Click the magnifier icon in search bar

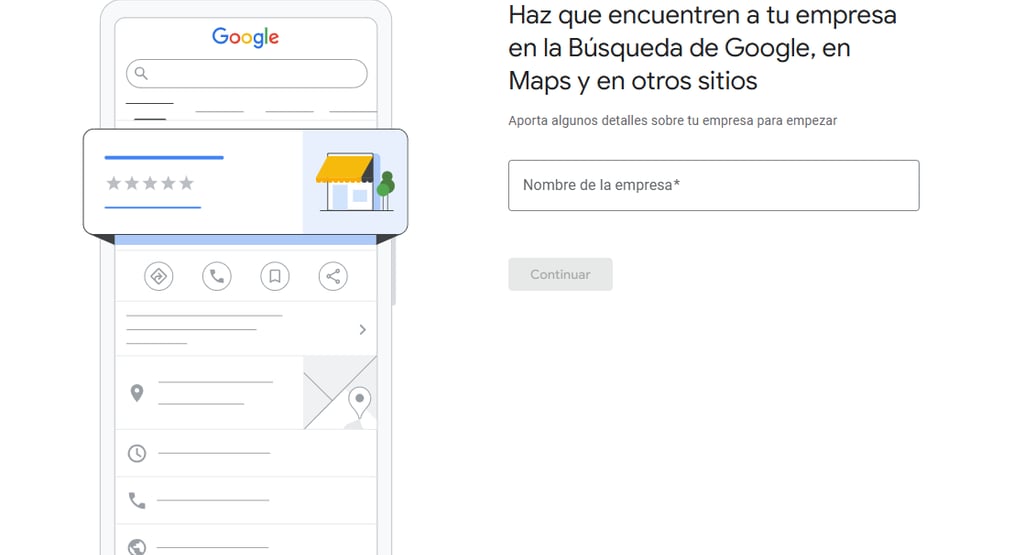click(141, 73)
